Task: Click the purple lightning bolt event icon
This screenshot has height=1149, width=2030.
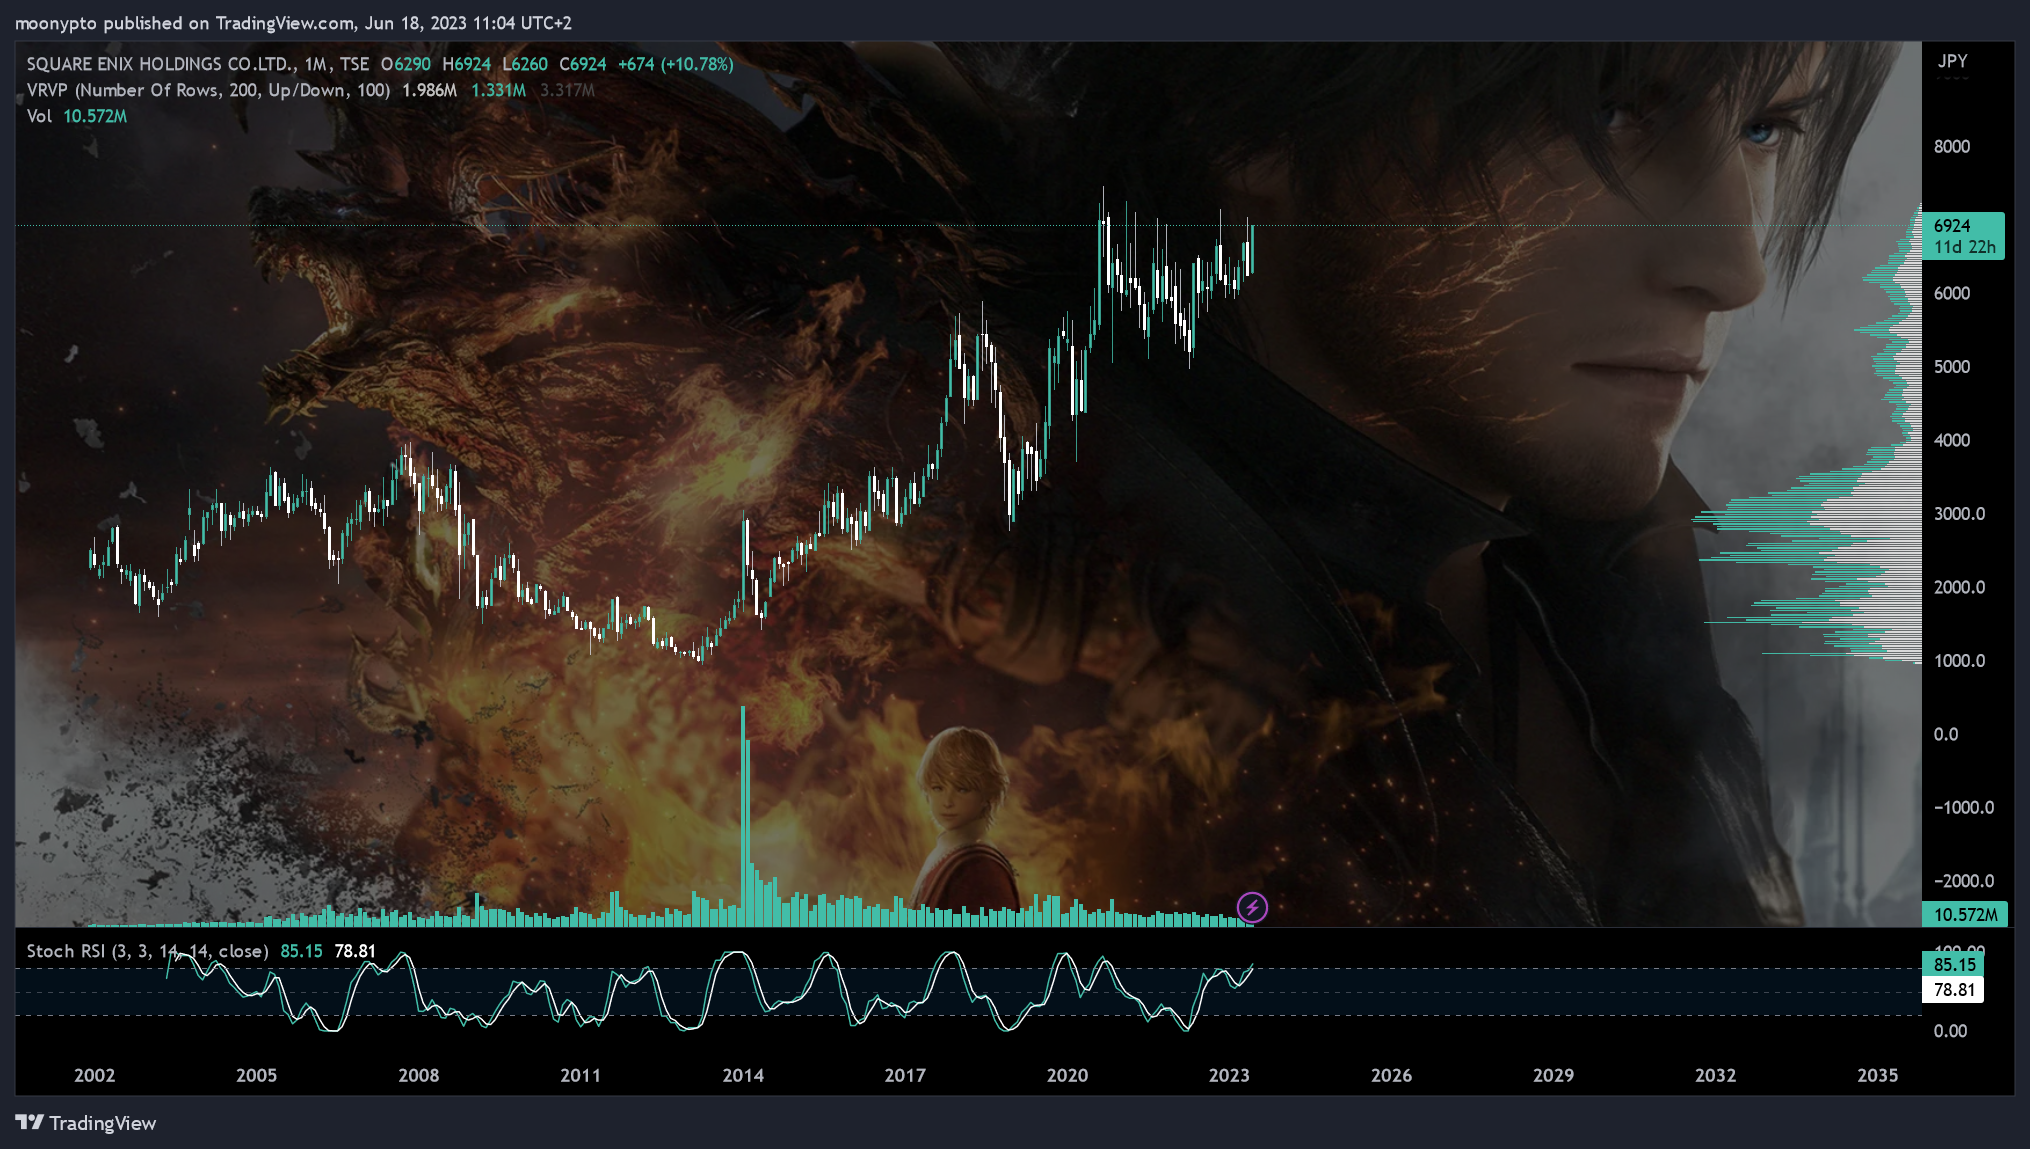Action: click(1252, 907)
